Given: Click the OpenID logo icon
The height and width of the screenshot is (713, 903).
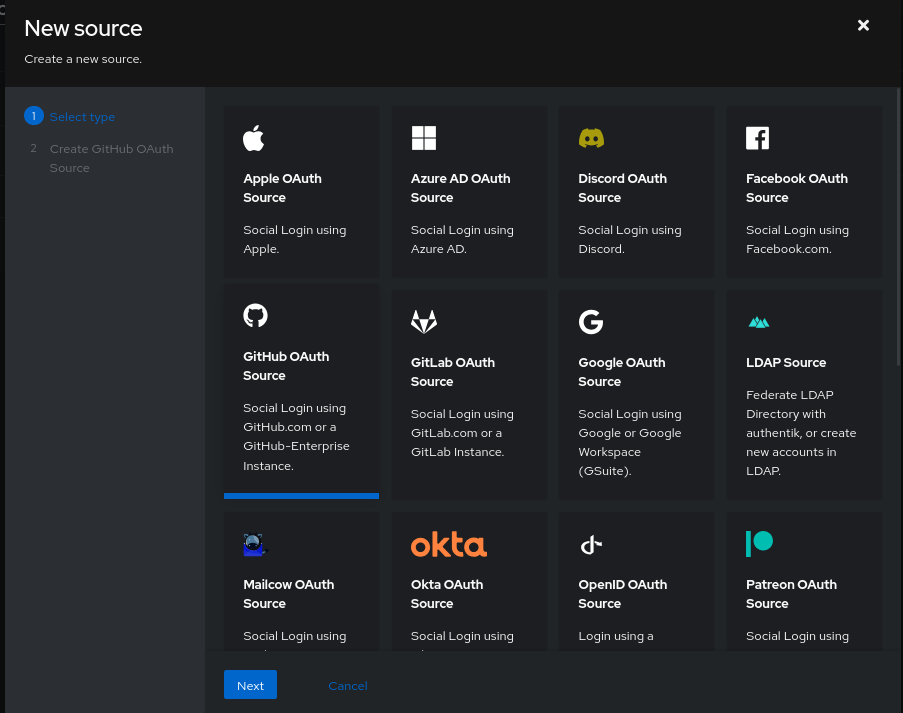Looking at the screenshot, I should (591, 544).
